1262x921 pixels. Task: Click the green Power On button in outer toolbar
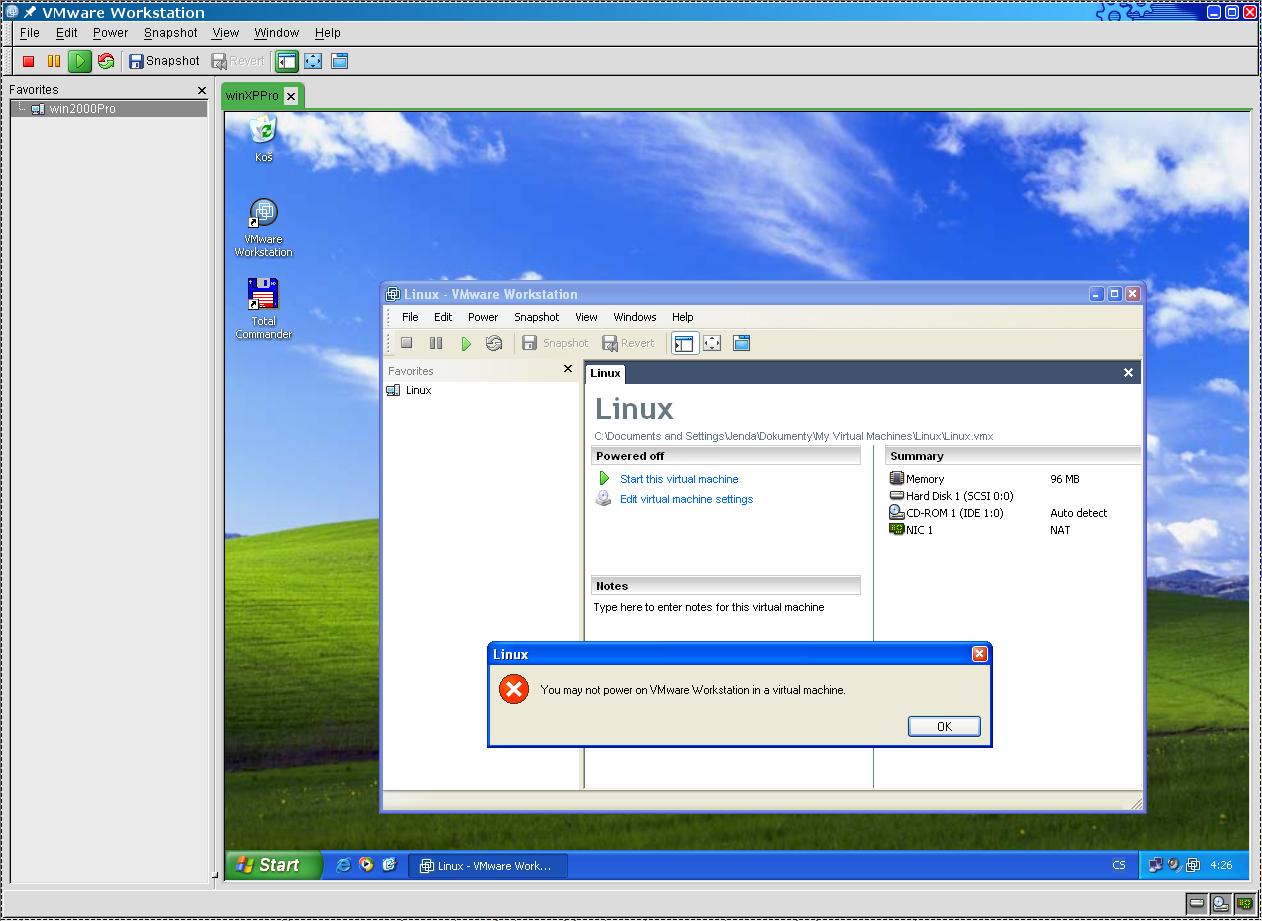[80, 62]
